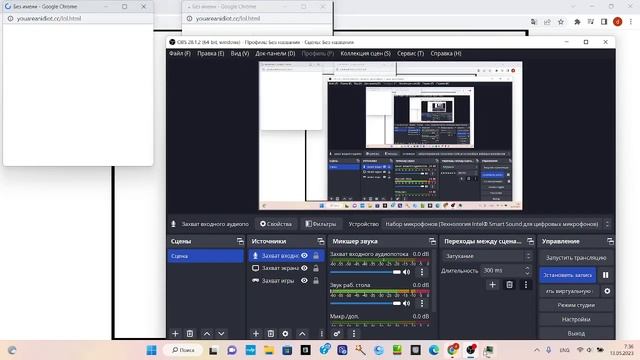Hide the Захват входного source

304,256
